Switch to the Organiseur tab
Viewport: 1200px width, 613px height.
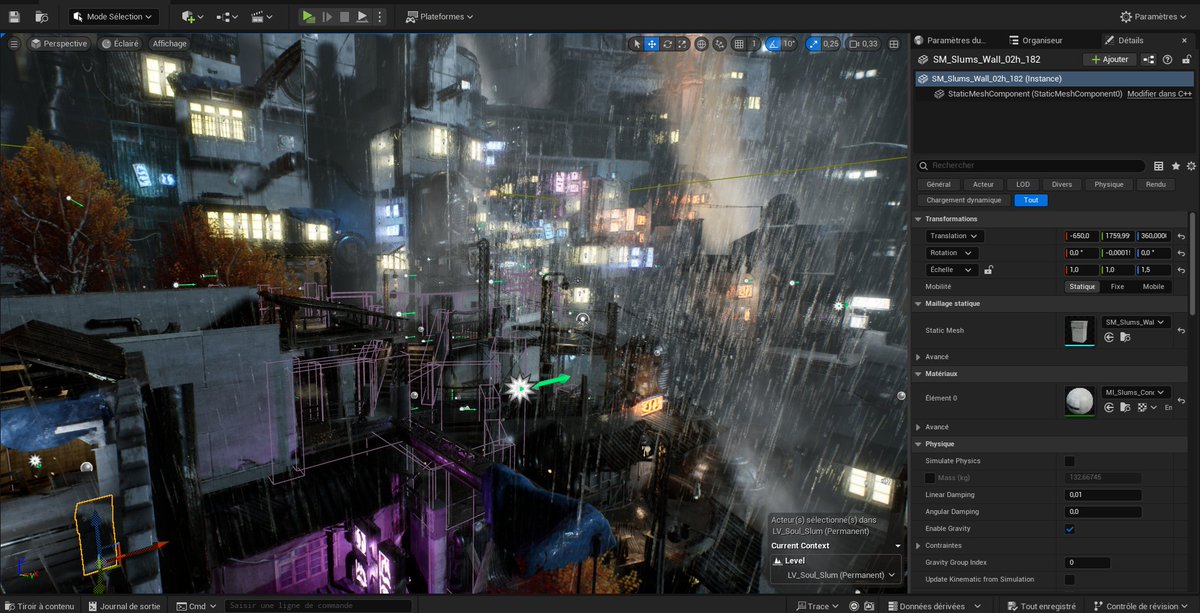(x=1035, y=40)
